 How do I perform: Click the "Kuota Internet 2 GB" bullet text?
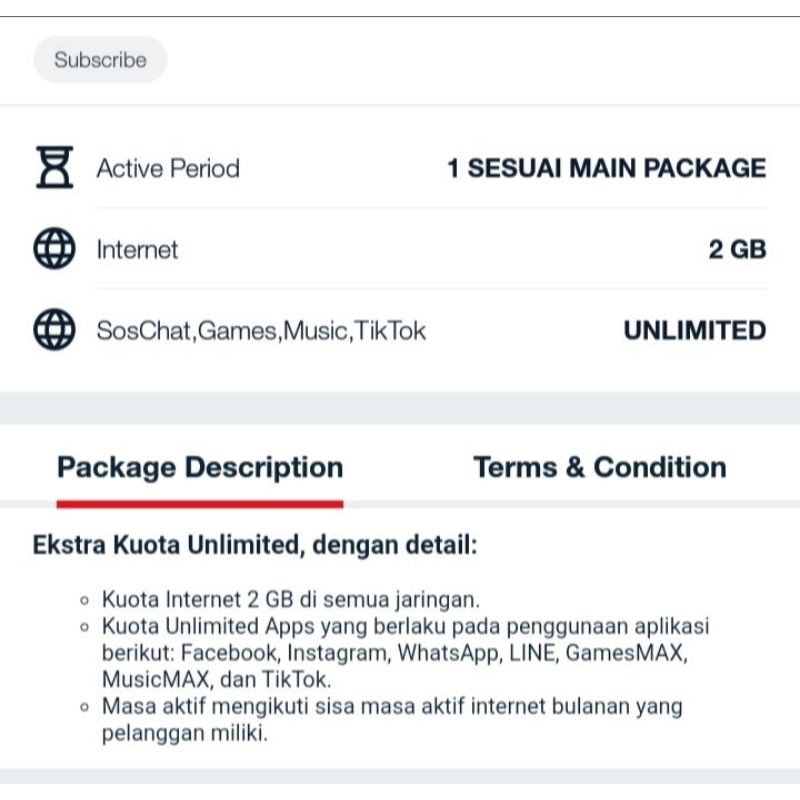click(x=291, y=600)
